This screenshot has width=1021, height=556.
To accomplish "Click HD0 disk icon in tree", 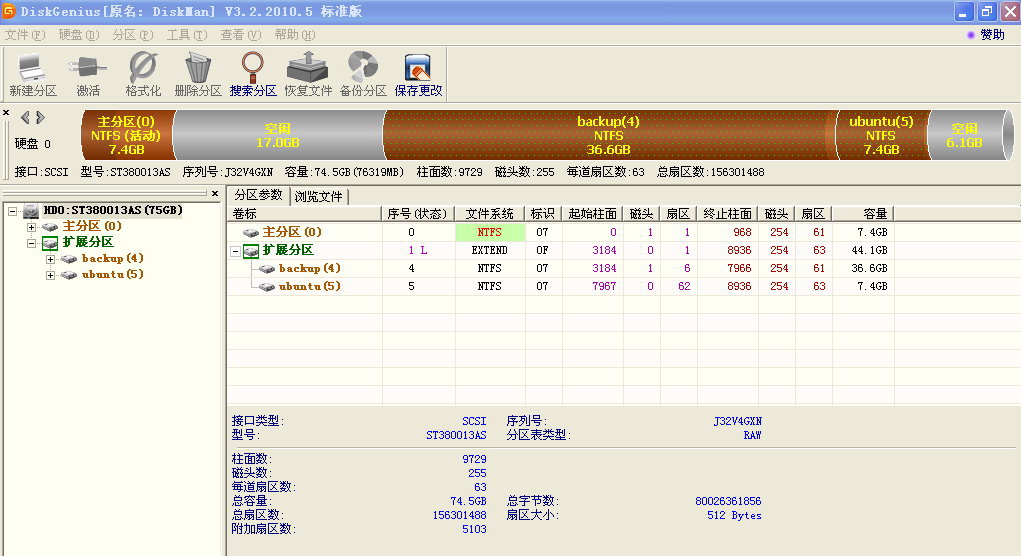I will 31,210.
